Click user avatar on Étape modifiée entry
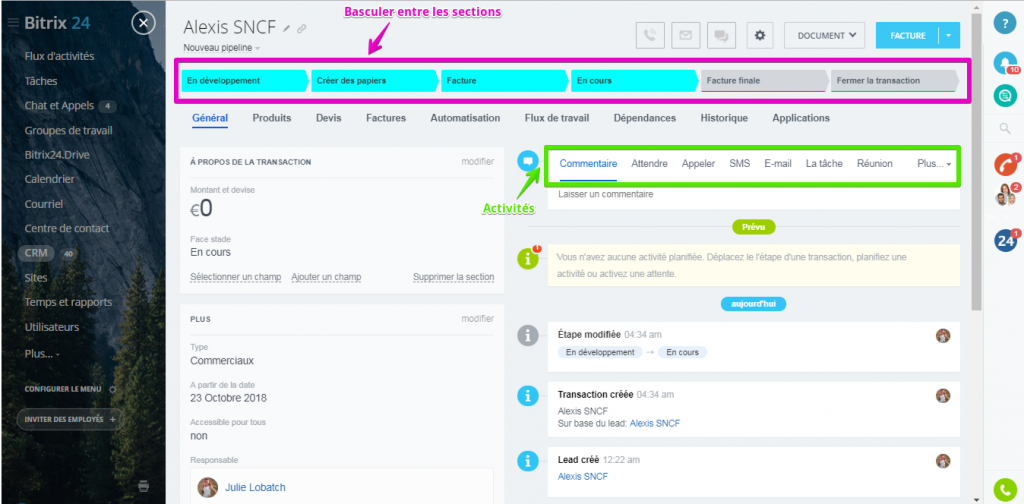1024x504 pixels. [x=942, y=336]
